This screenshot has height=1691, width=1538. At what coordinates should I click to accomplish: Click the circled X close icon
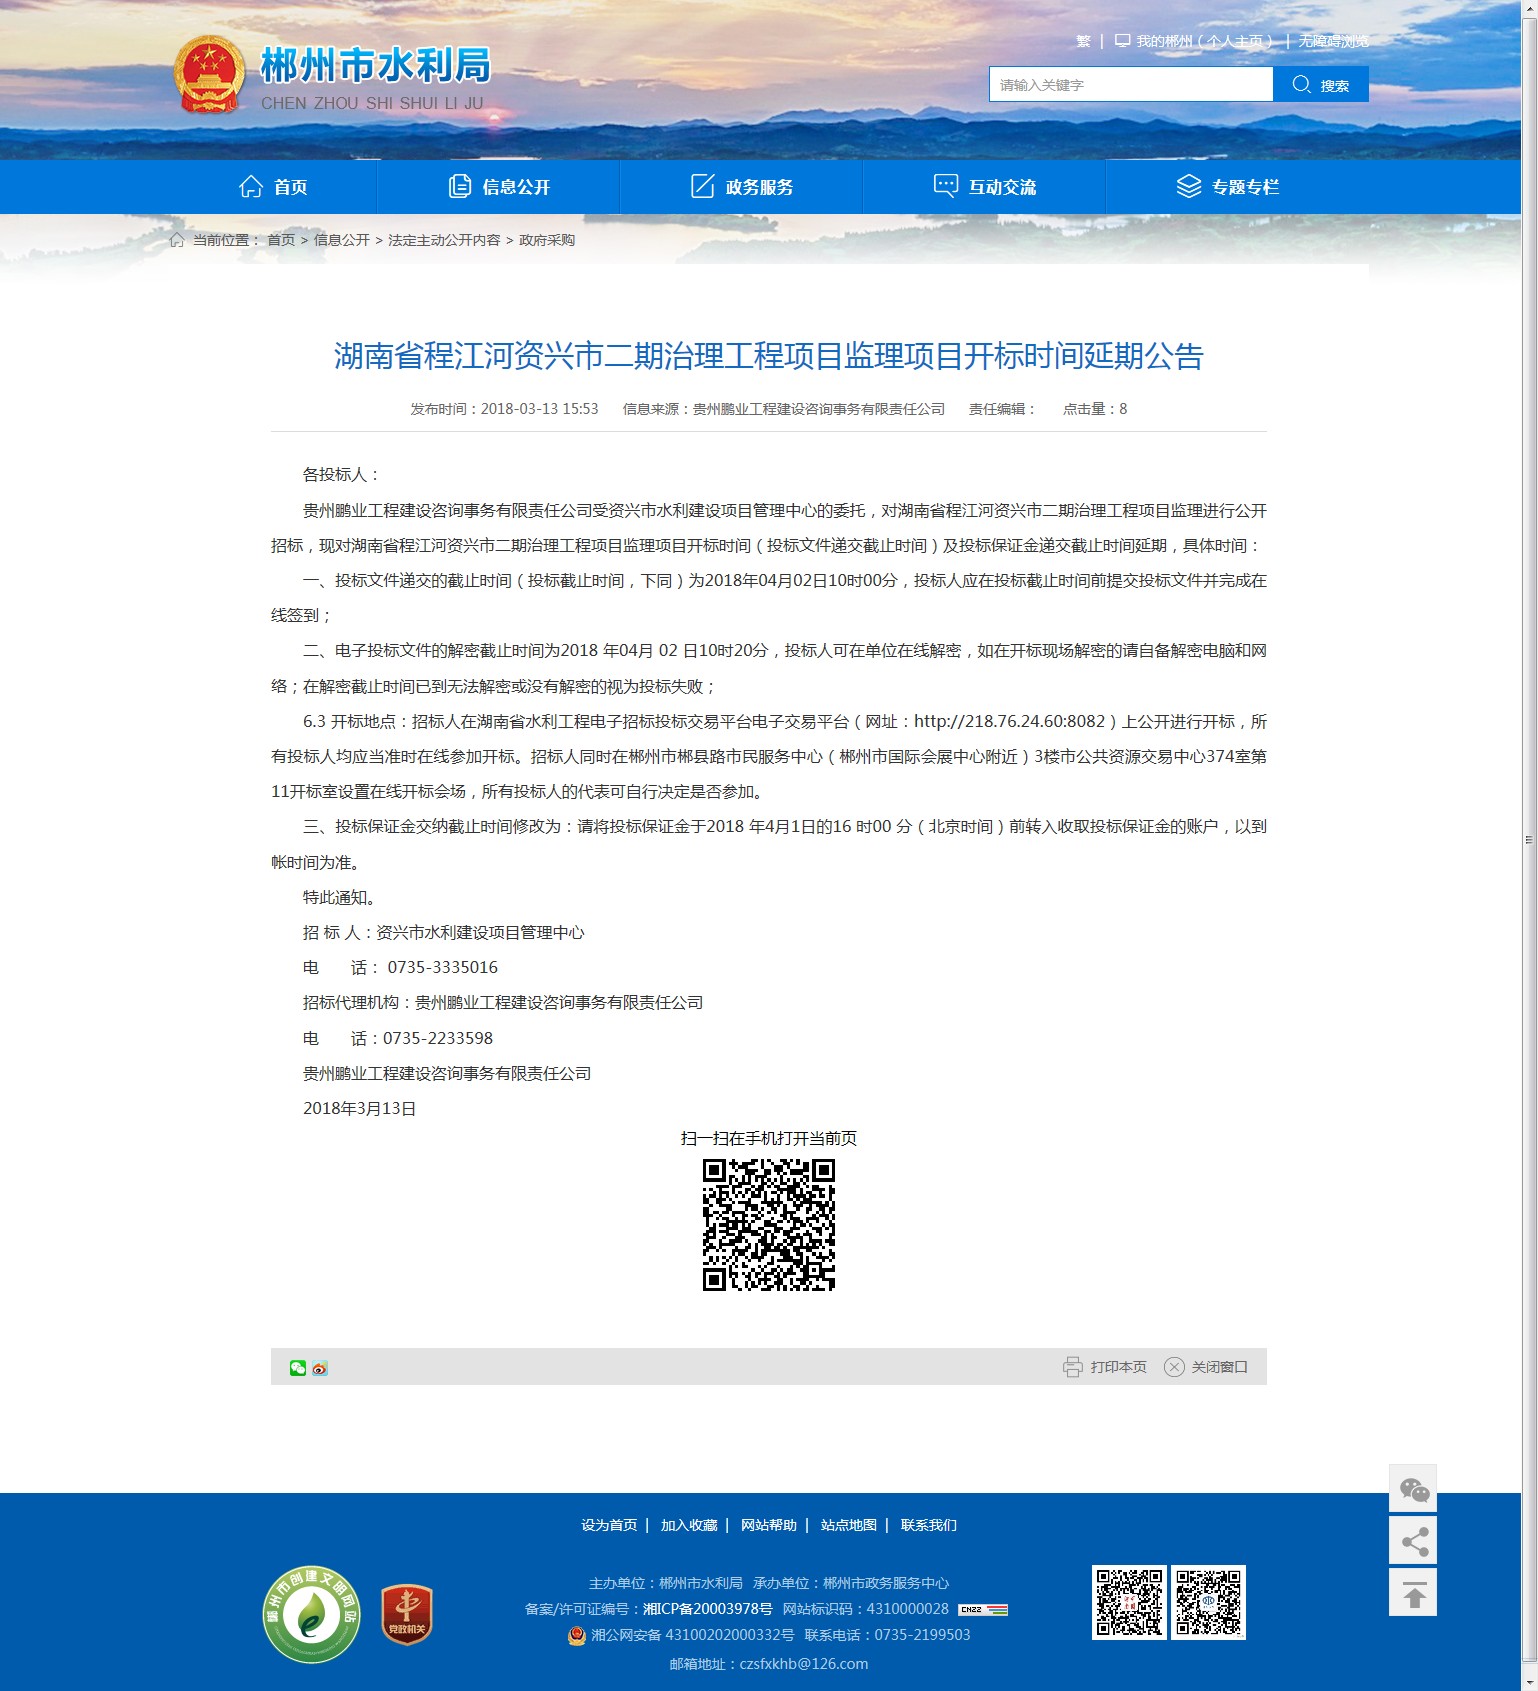[x=1174, y=1367]
